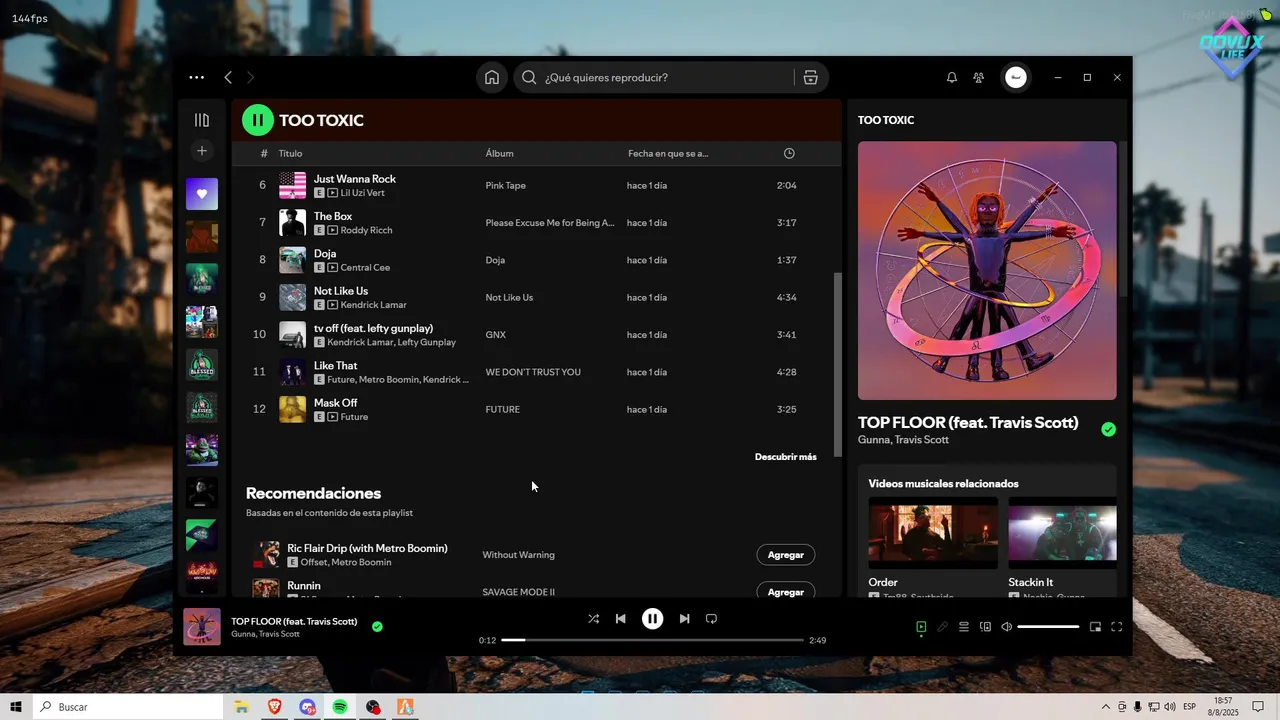
Task: Open related video Order thumbnail
Action: coord(933,533)
